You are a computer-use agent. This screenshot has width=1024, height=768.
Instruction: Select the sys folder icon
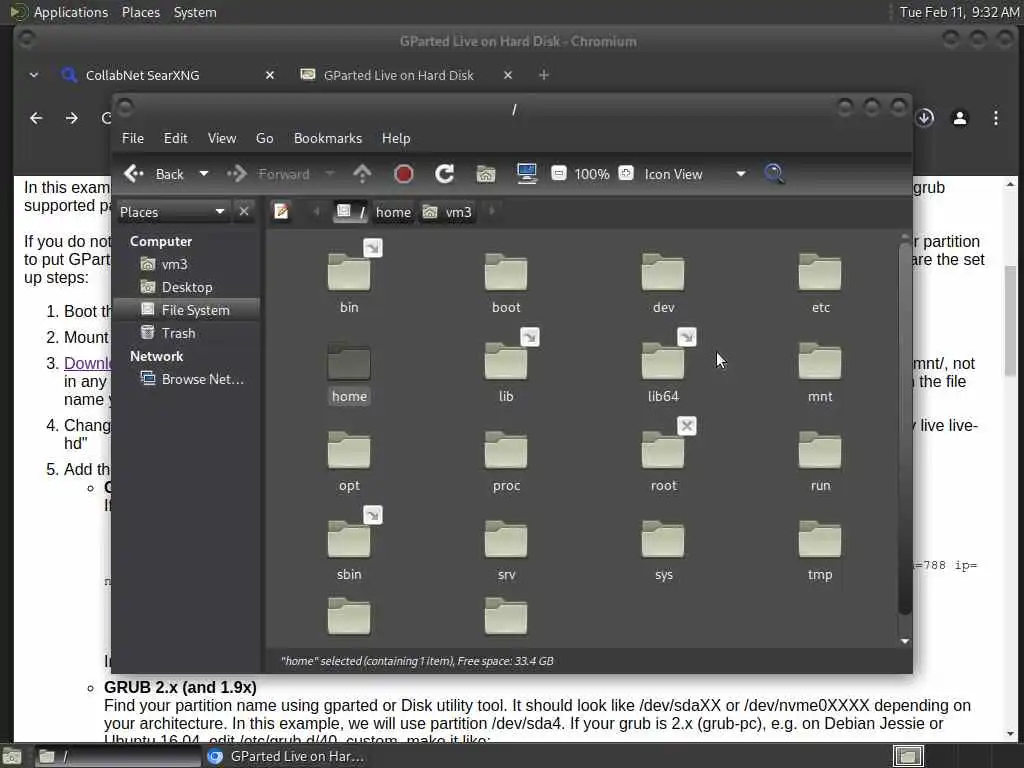click(x=663, y=540)
